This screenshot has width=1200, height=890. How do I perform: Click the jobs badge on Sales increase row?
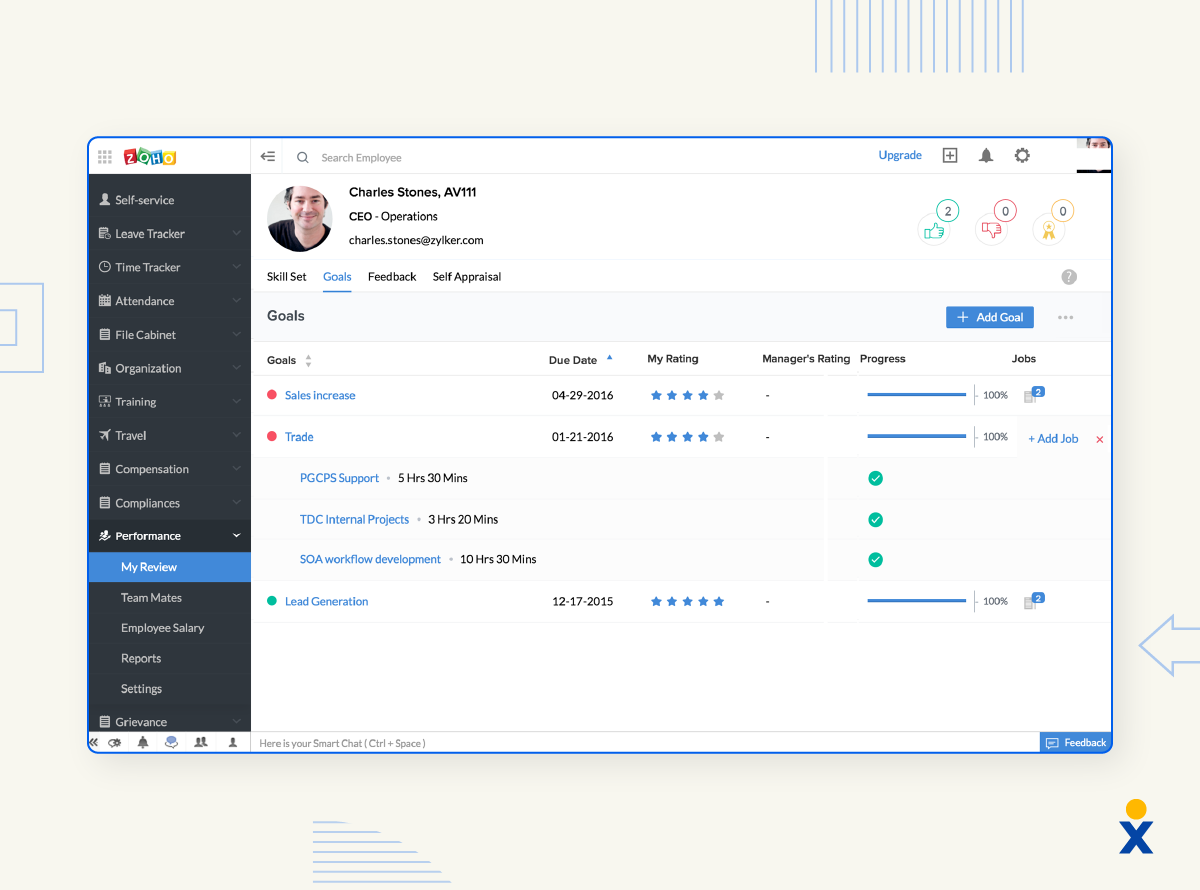coord(1034,393)
